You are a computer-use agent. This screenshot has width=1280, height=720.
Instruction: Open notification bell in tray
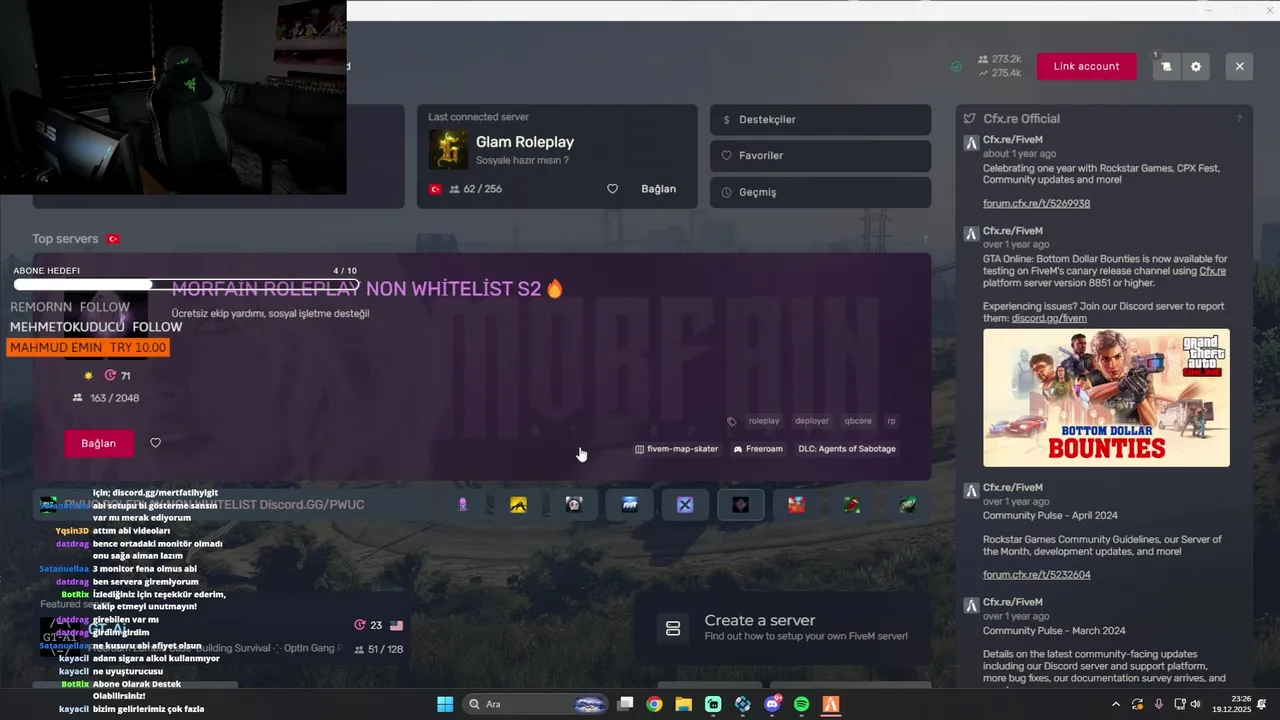[x=1263, y=704]
